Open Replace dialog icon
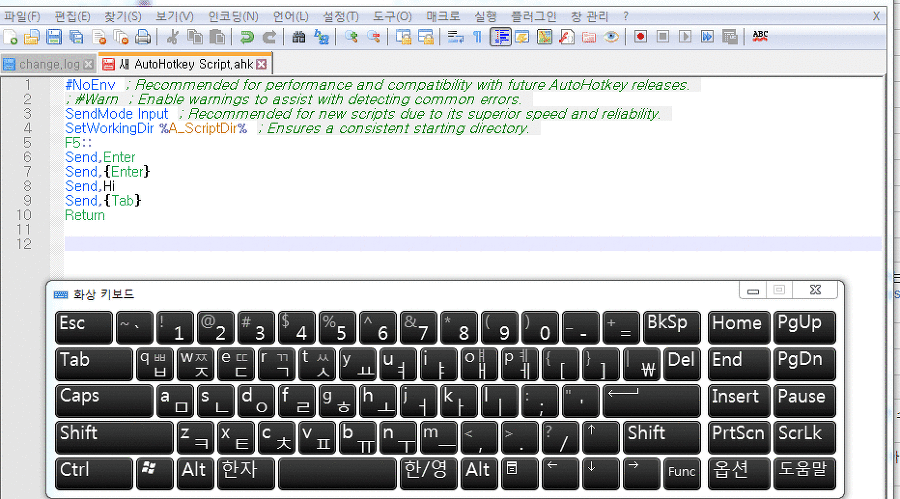This screenshot has width=900, height=499. (x=321, y=37)
